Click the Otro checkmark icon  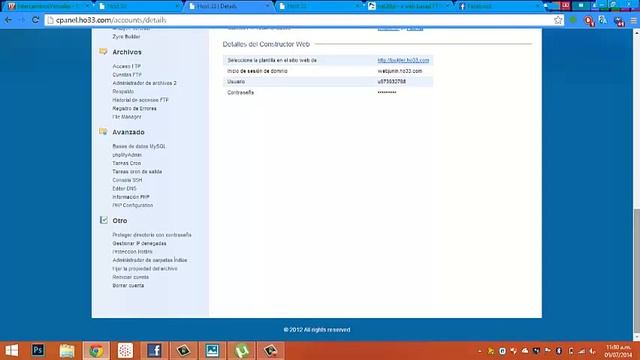pos(103,220)
